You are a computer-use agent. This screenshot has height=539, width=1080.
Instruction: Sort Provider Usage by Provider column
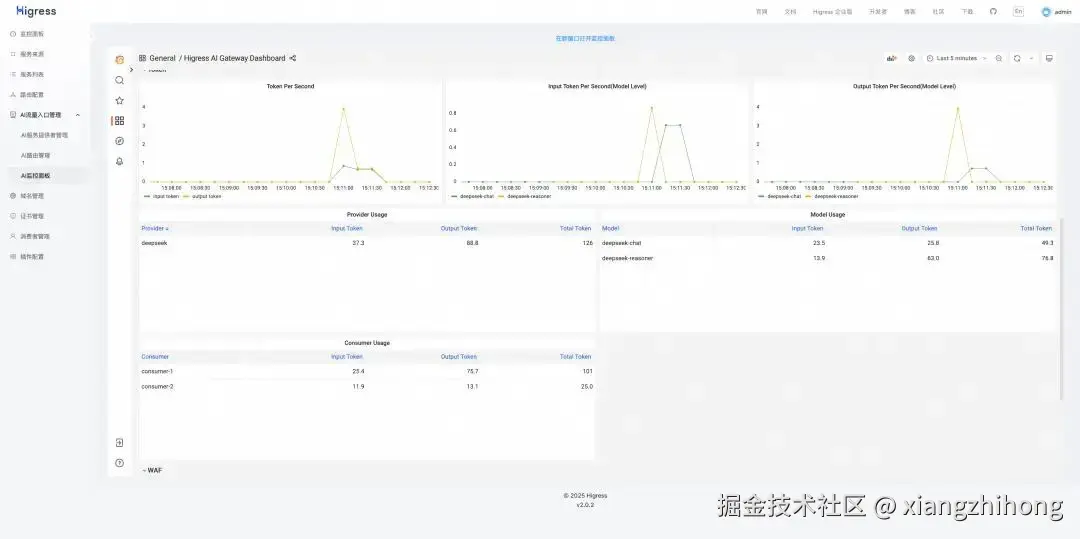(155, 228)
